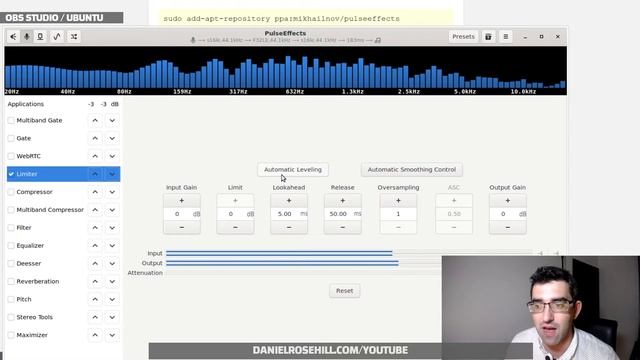Image resolution: width=640 pixels, height=360 pixels.
Task: Move Reverberation up with chevron
Action: click(95, 282)
